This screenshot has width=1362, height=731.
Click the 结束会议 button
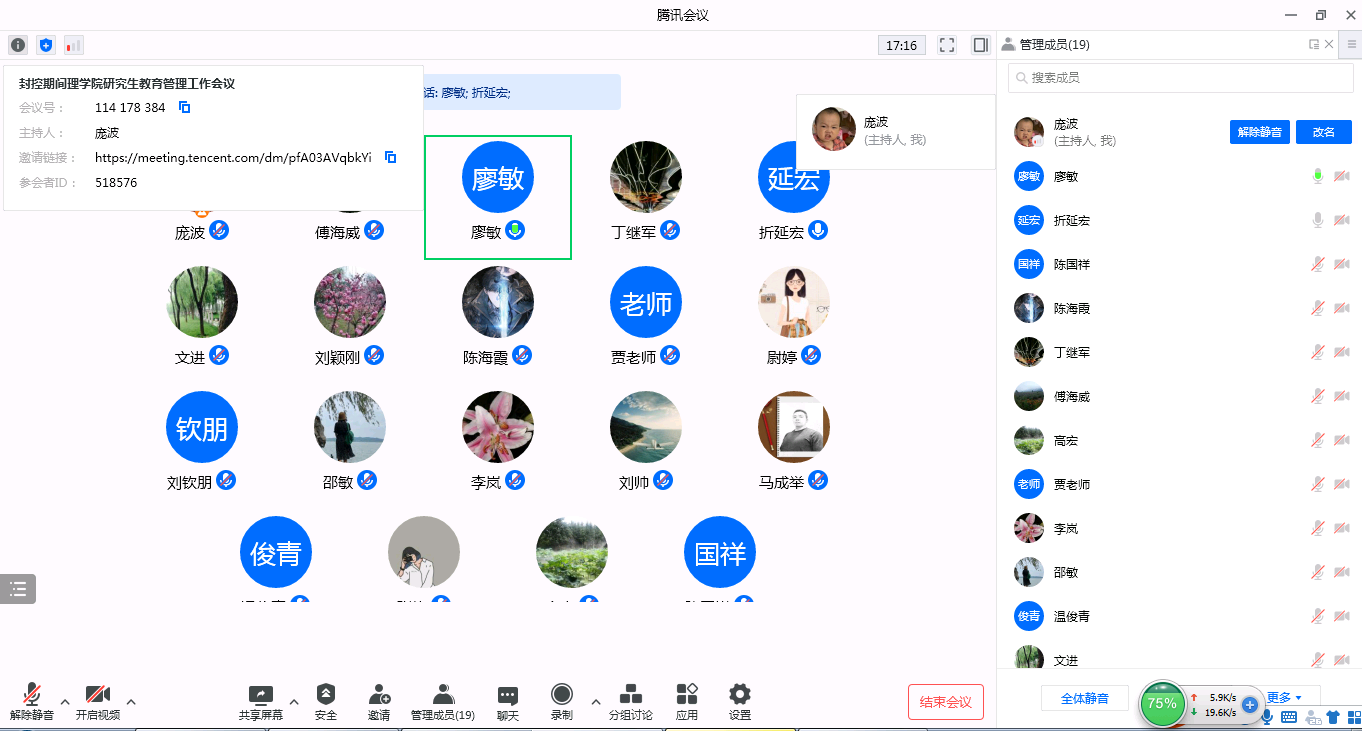coord(945,702)
